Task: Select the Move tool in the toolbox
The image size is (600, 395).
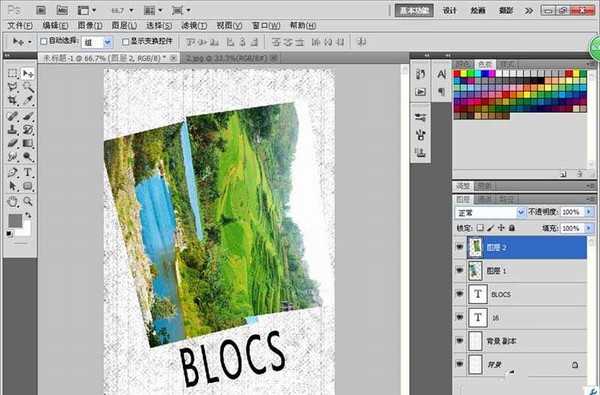Action: click(28, 73)
